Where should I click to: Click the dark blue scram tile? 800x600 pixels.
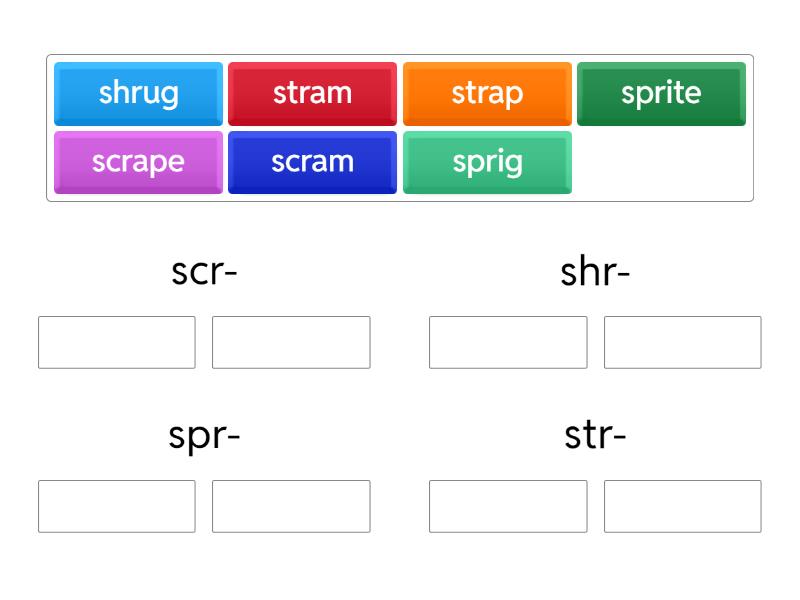point(312,162)
